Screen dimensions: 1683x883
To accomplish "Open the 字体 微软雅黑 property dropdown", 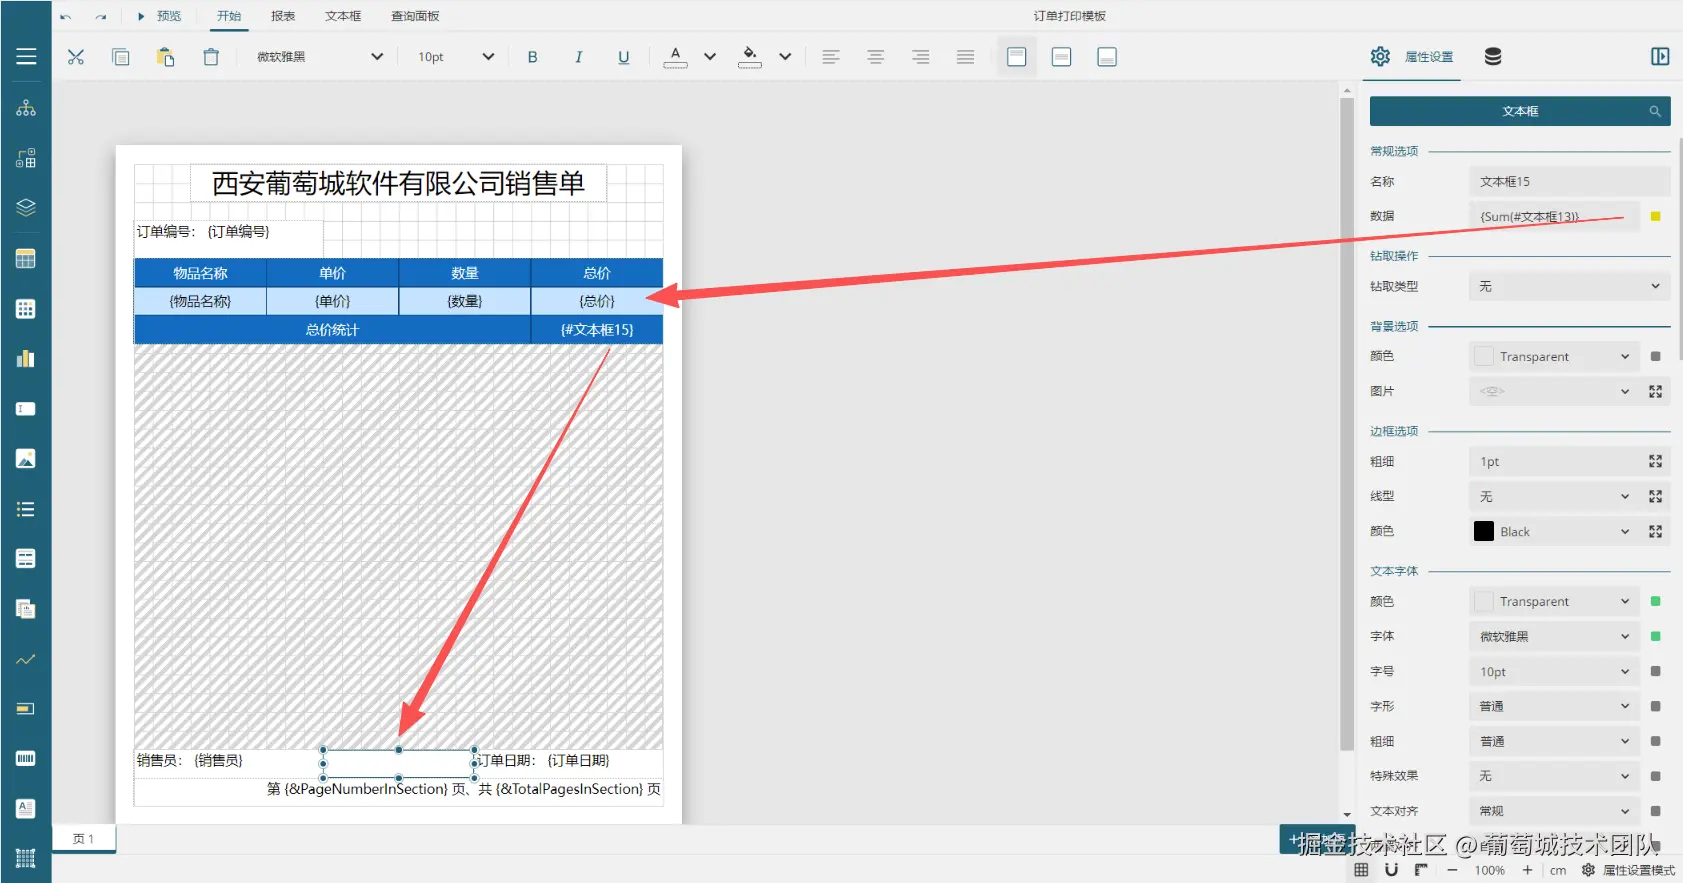I will [1554, 636].
